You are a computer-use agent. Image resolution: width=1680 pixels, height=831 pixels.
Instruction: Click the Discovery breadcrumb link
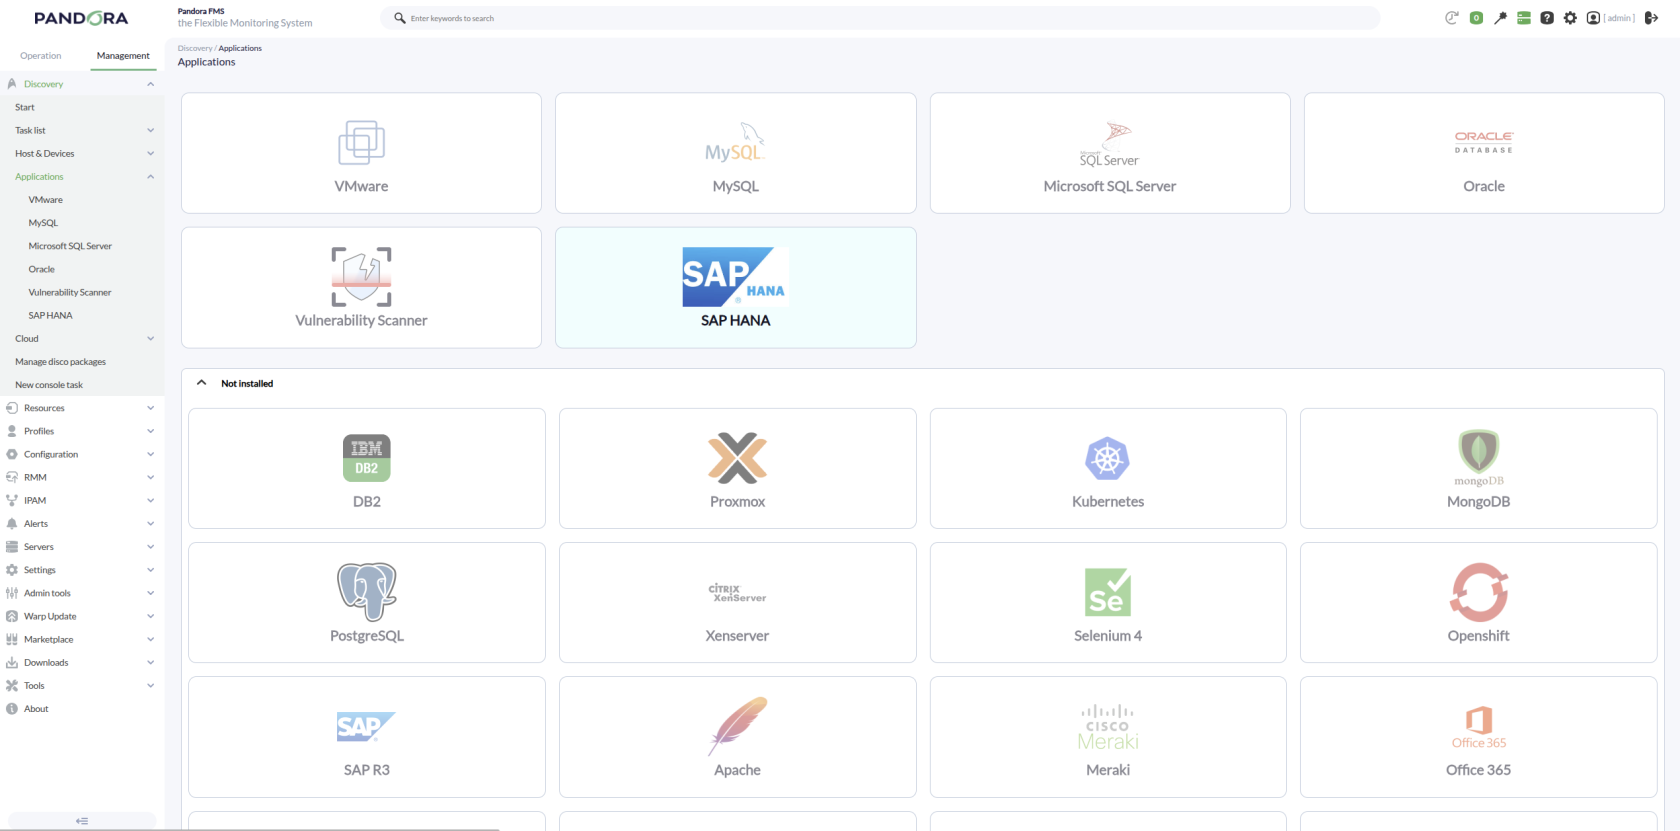[195, 48]
